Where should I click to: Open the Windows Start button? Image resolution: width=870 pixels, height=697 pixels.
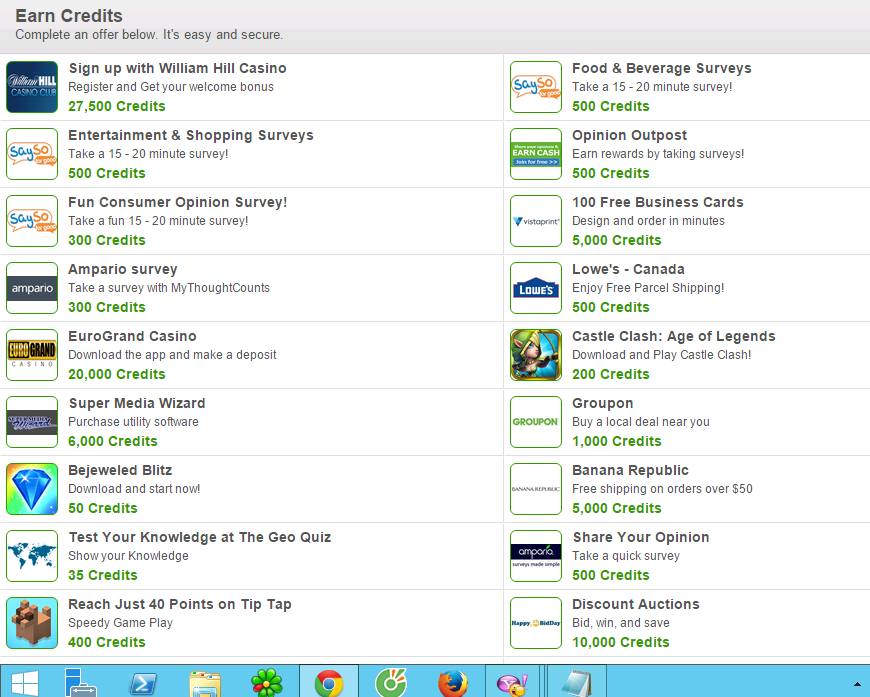point(25,682)
